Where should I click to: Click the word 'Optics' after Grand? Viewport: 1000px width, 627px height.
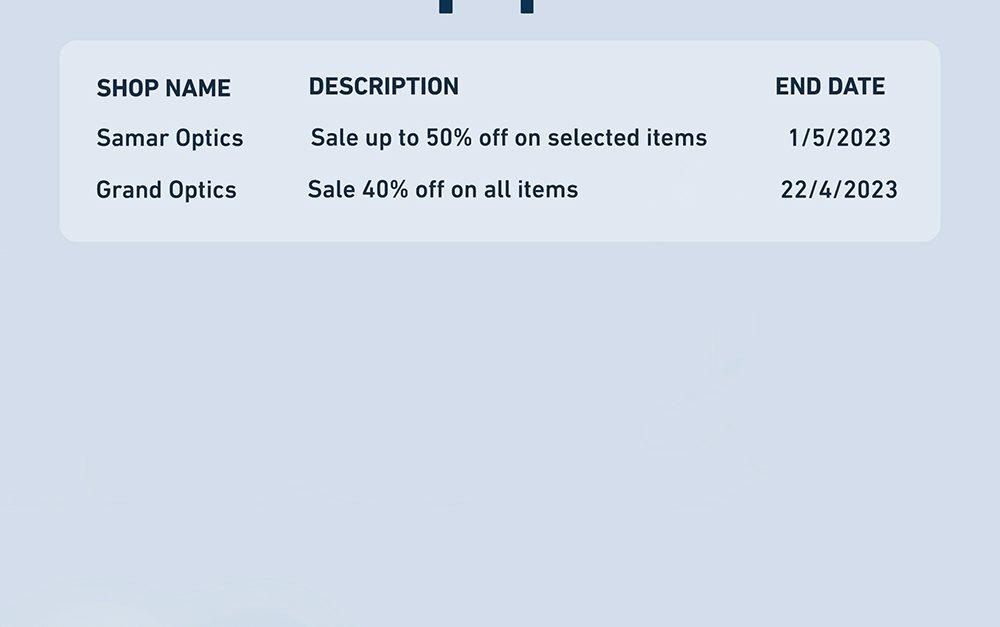(202, 190)
